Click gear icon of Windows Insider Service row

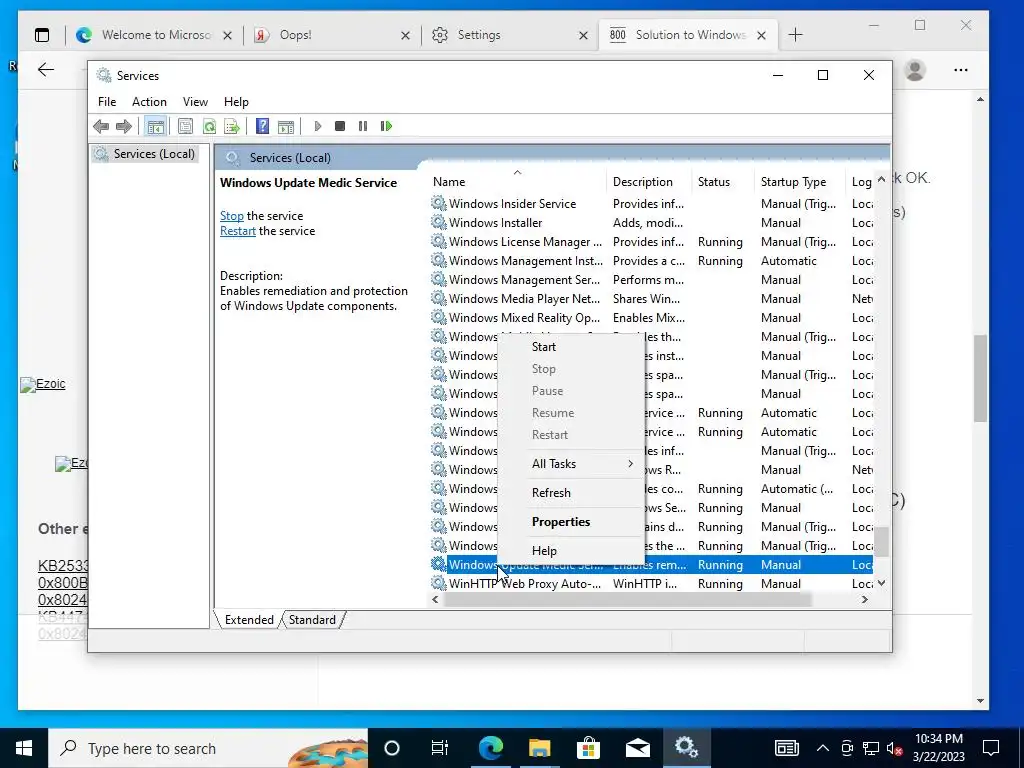tap(439, 203)
